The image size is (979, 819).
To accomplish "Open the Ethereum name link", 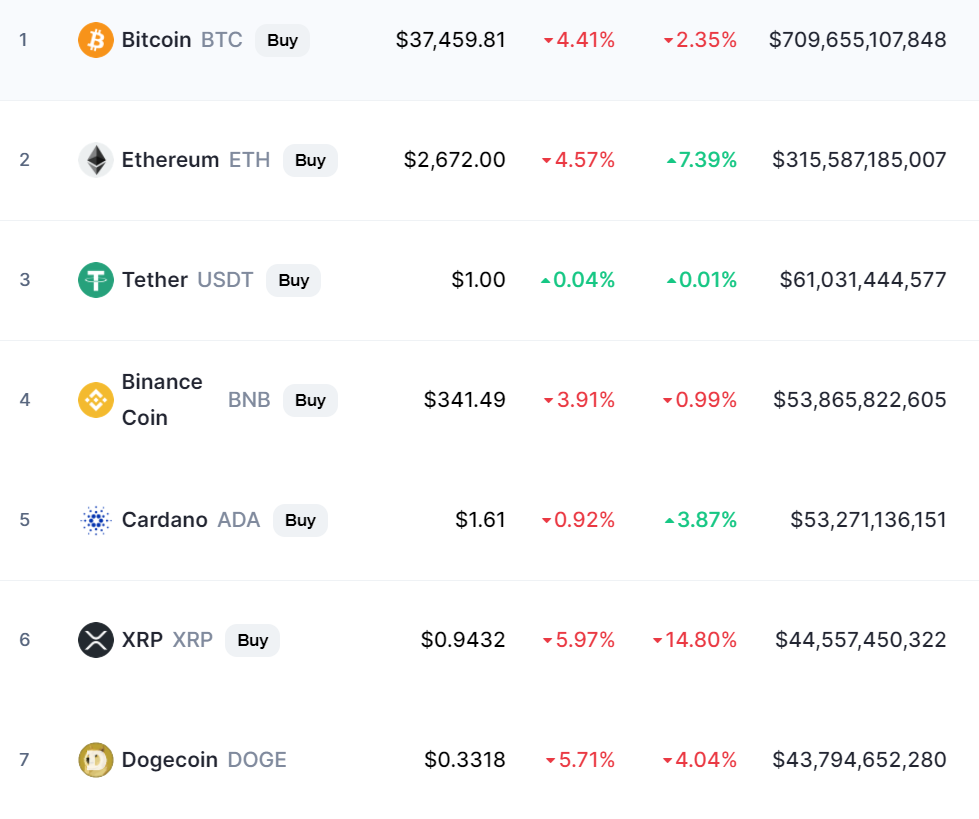I will click(x=170, y=160).
